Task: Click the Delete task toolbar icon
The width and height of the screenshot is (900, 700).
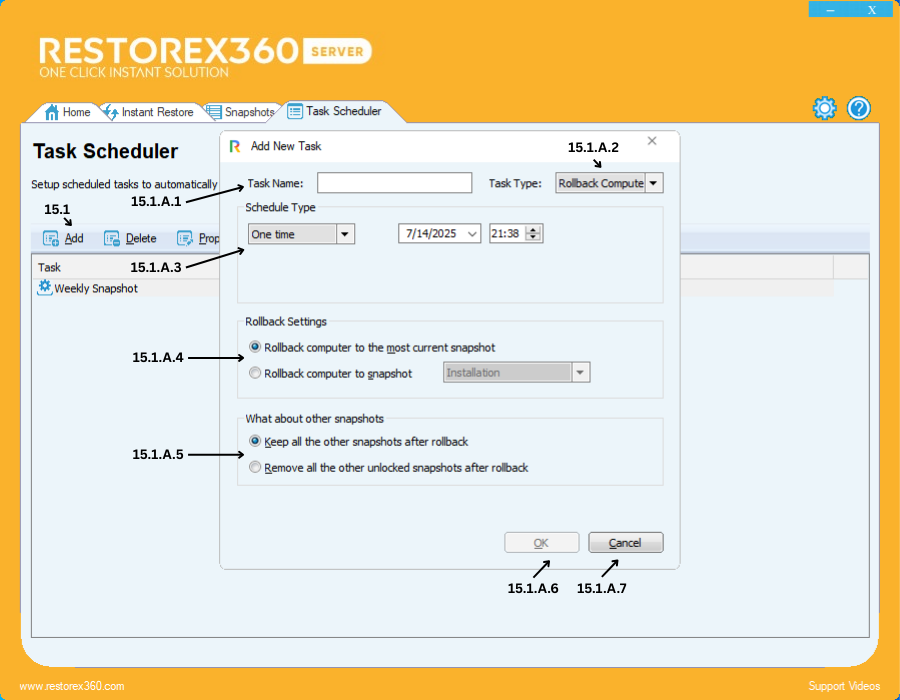Action: point(111,239)
